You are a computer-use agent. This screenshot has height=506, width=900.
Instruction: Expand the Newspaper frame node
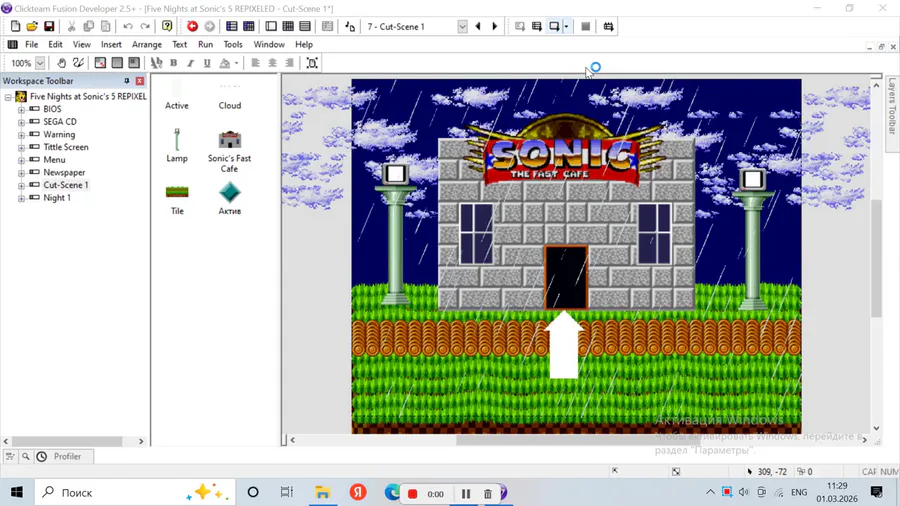(21, 173)
